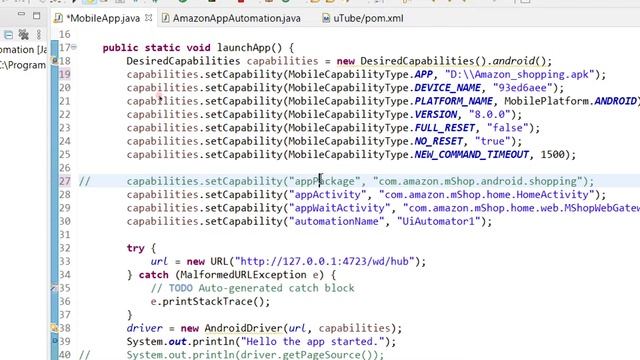The height and width of the screenshot is (360, 640).
Task: Click "Hello the app started." string
Action: tap(313, 342)
